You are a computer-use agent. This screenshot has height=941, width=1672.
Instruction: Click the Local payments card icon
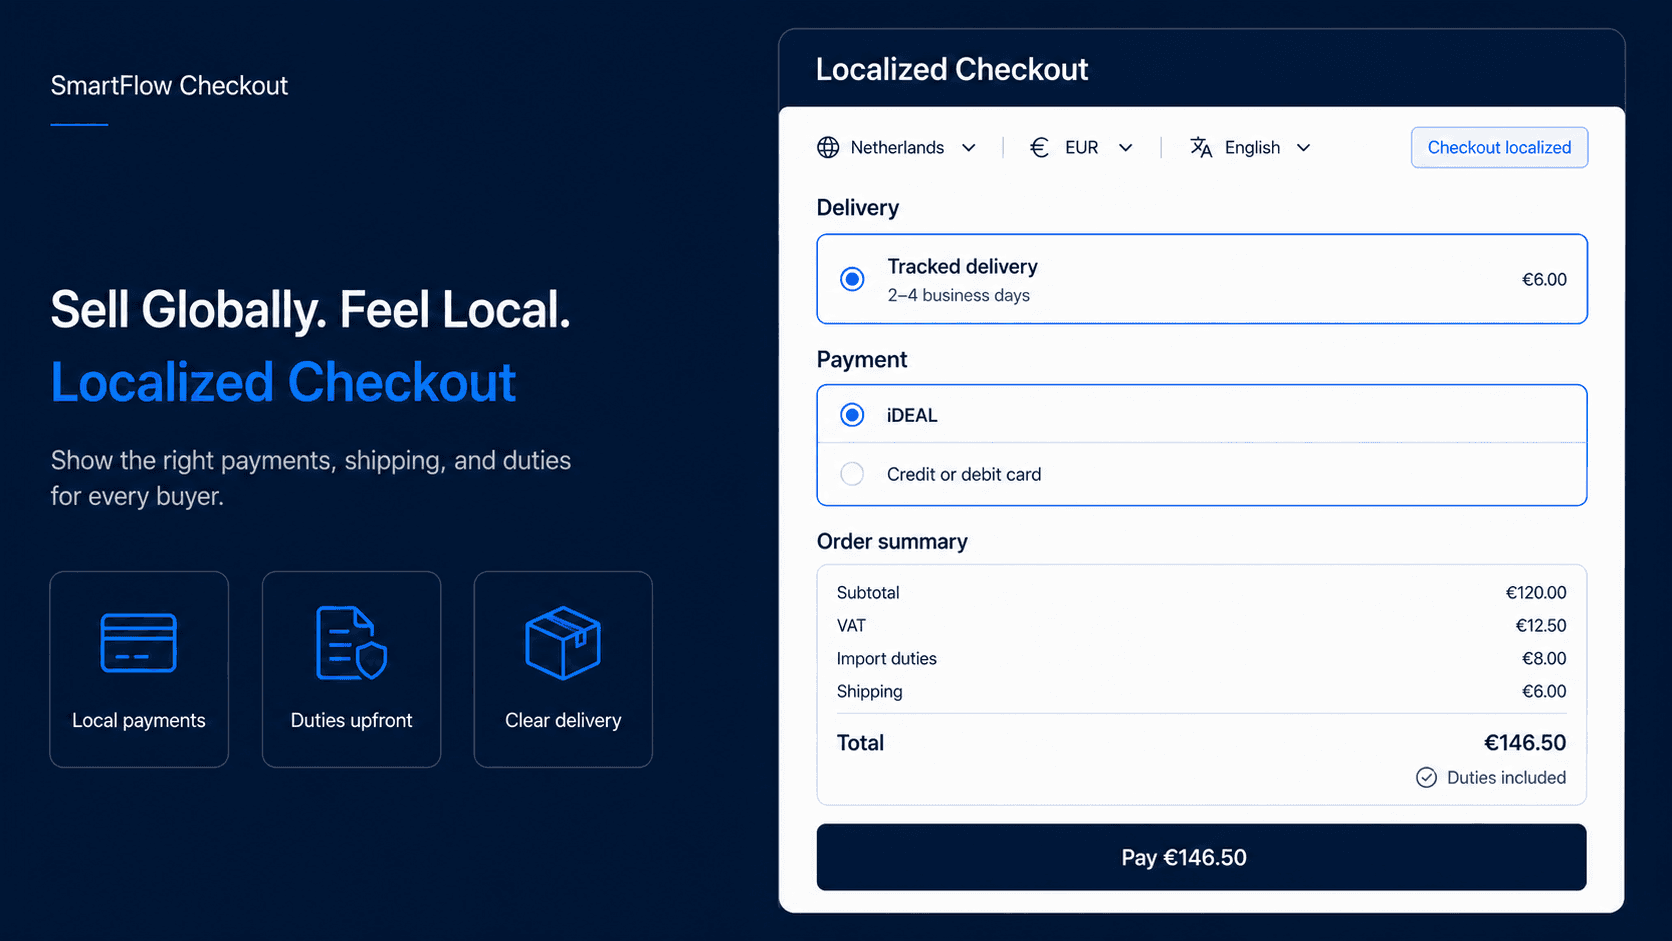tap(139, 643)
